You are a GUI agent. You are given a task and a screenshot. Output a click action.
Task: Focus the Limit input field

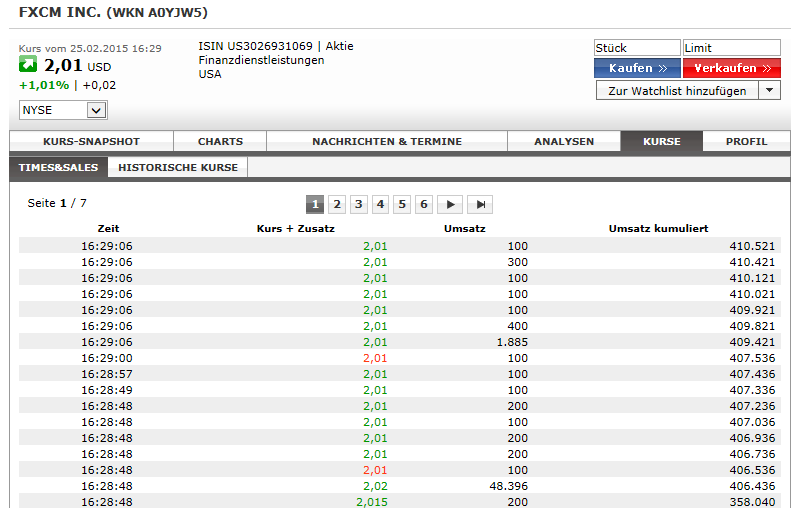click(732, 48)
